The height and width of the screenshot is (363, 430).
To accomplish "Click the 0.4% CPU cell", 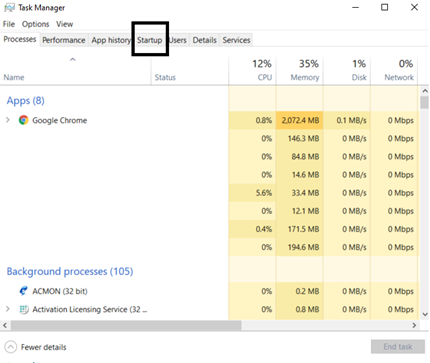I will 252,229.
